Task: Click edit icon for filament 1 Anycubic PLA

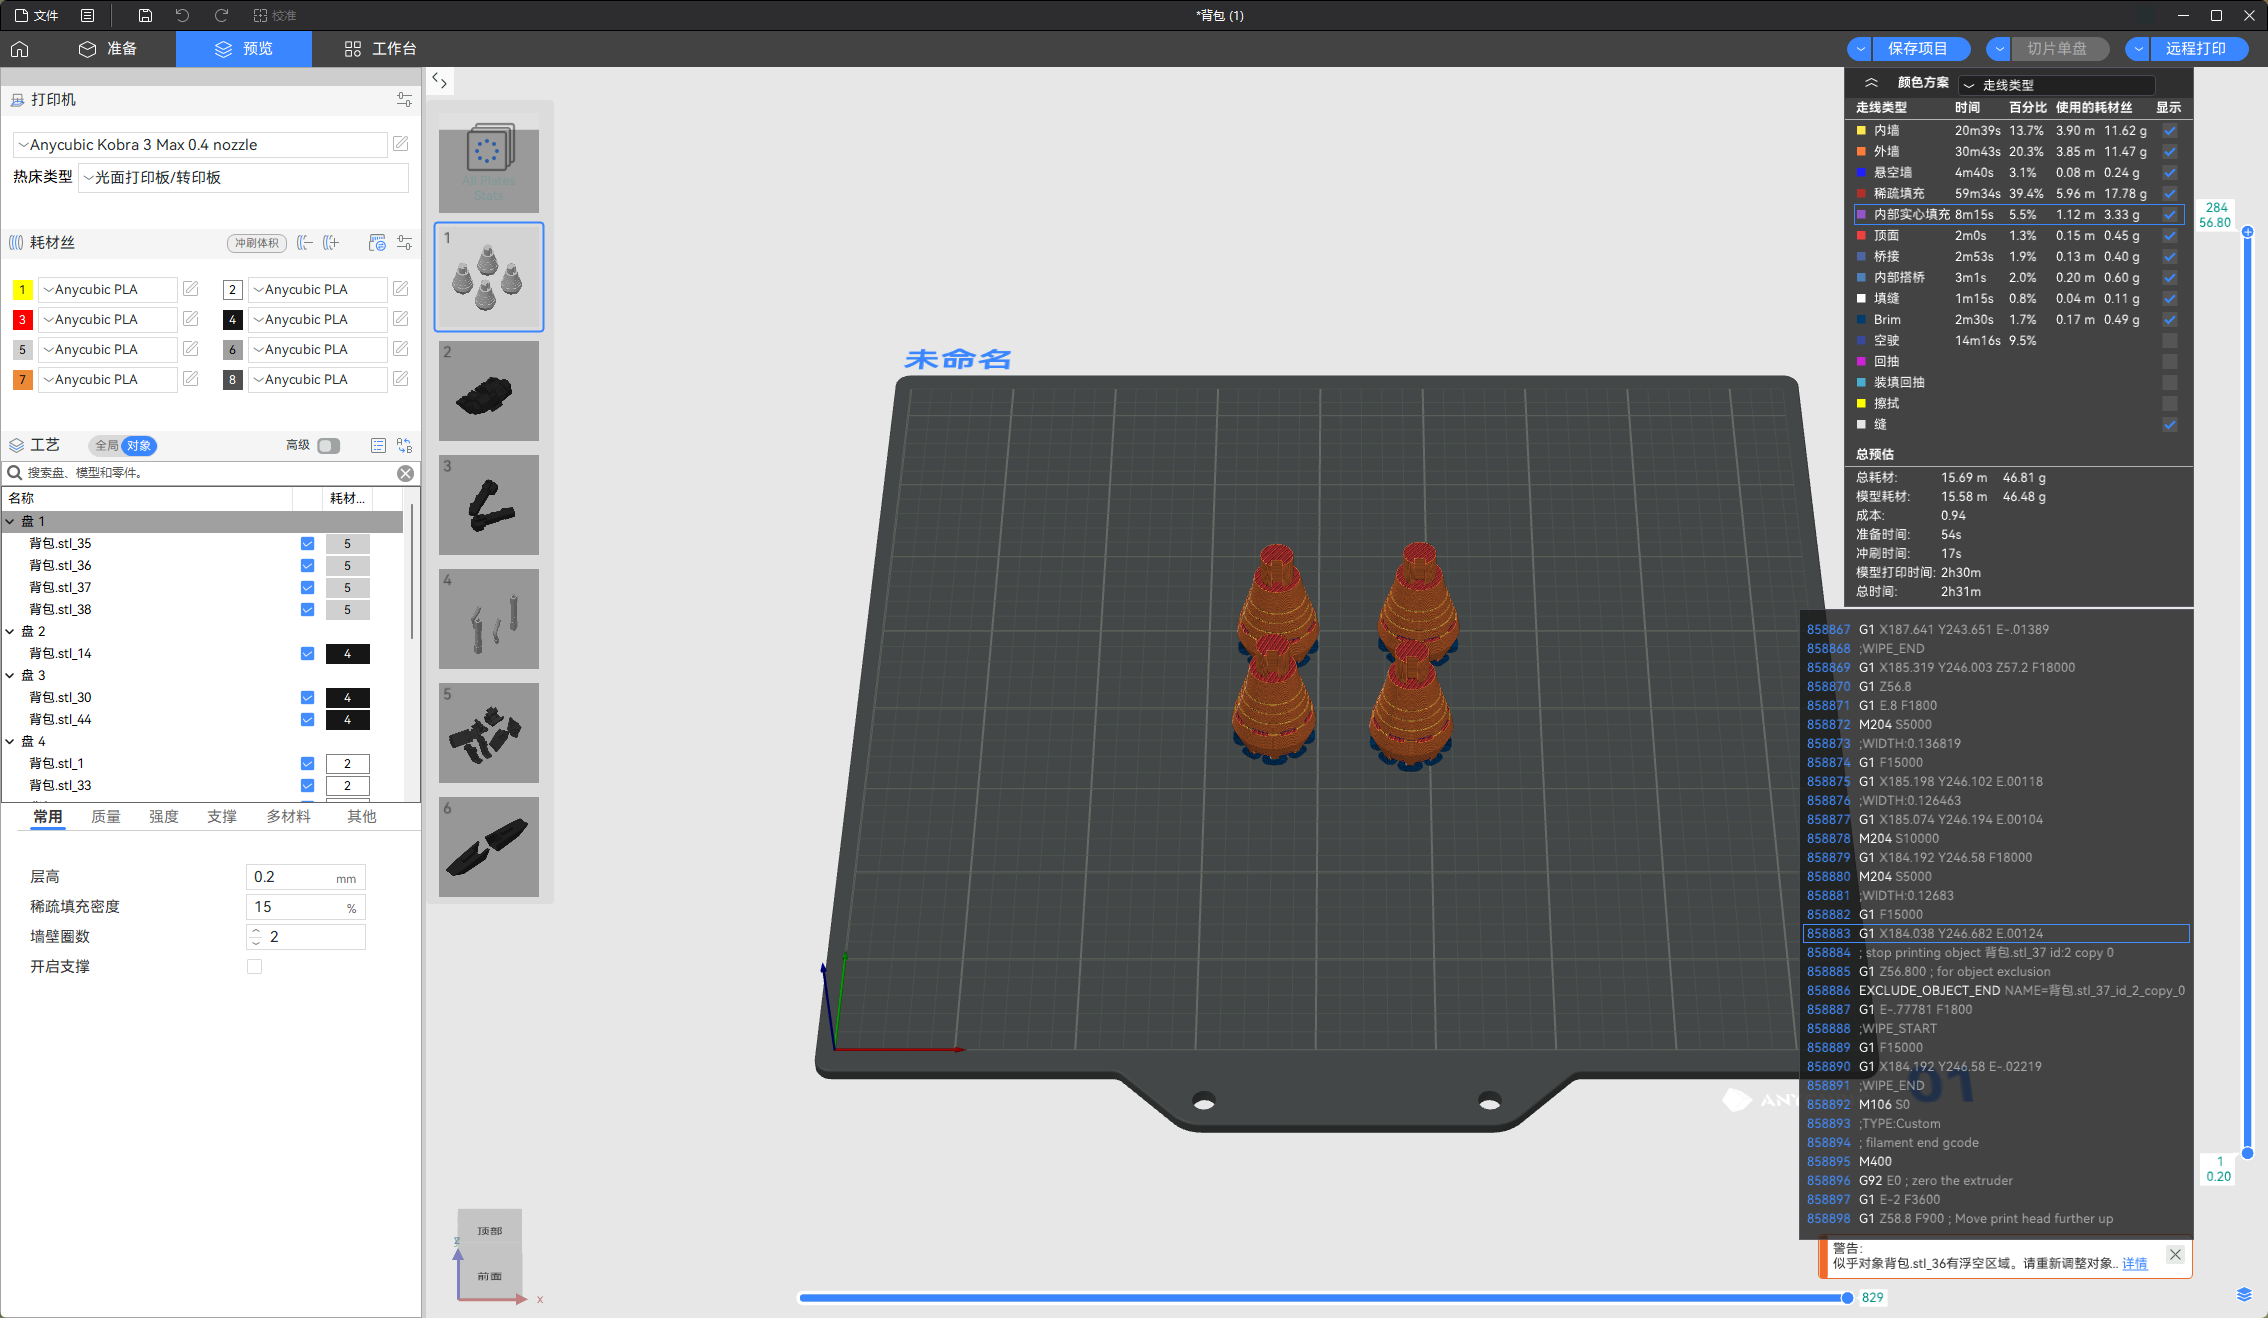Action: (x=191, y=289)
